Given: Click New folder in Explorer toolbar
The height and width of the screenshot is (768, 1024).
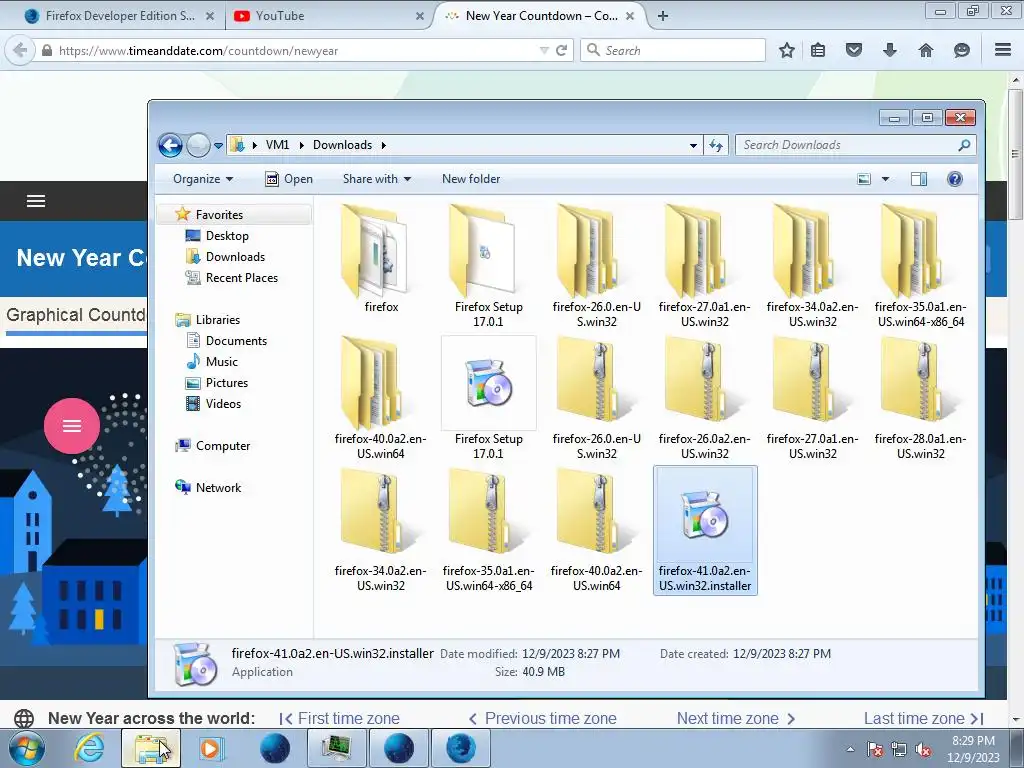Looking at the screenshot, I should [471, 179].
